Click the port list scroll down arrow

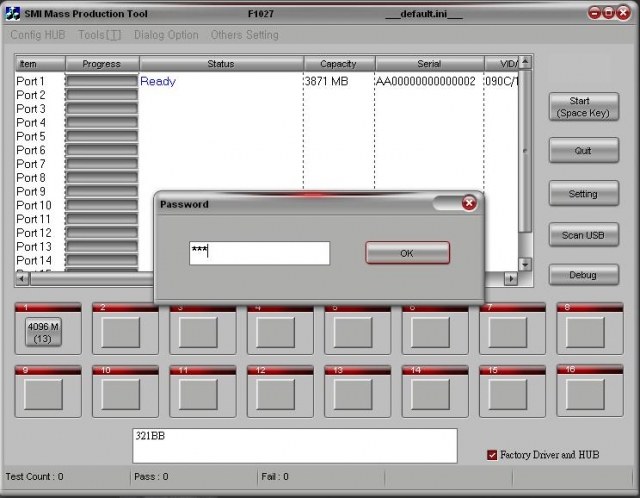[x=525, y=264]
